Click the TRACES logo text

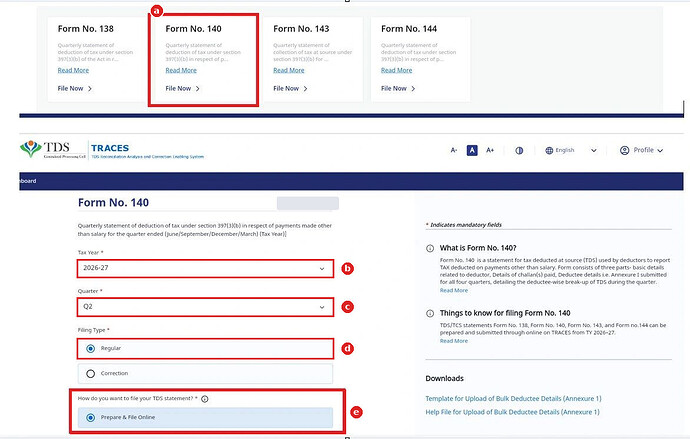point(110,148)
